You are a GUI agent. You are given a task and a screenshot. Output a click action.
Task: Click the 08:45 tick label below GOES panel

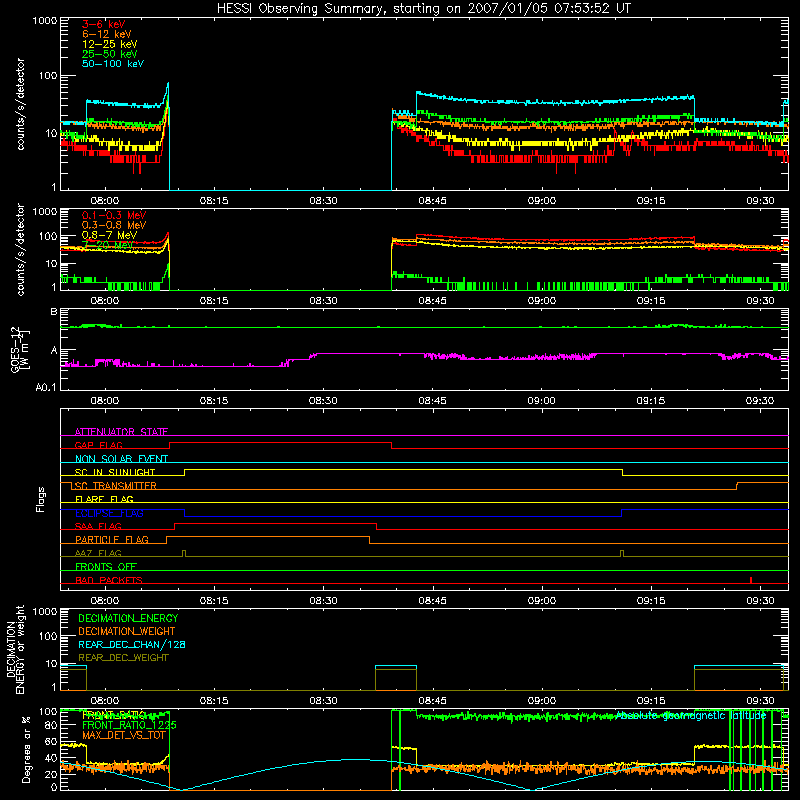click(432, 401)
